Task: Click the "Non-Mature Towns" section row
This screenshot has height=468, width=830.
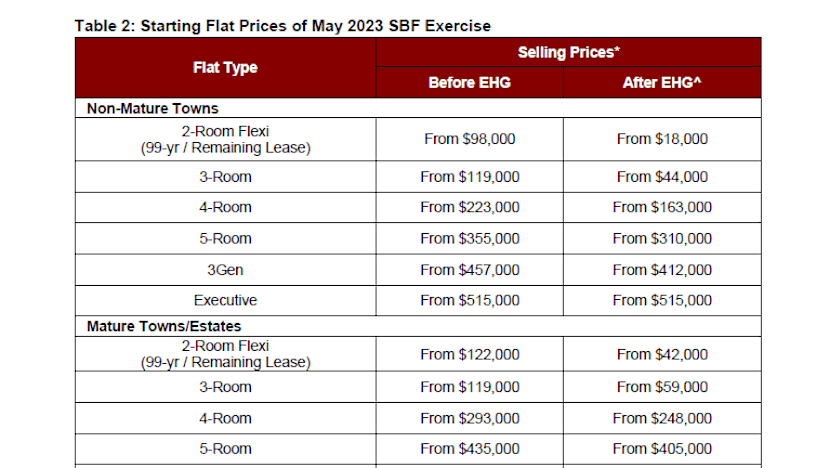Action: click(153, 108)
